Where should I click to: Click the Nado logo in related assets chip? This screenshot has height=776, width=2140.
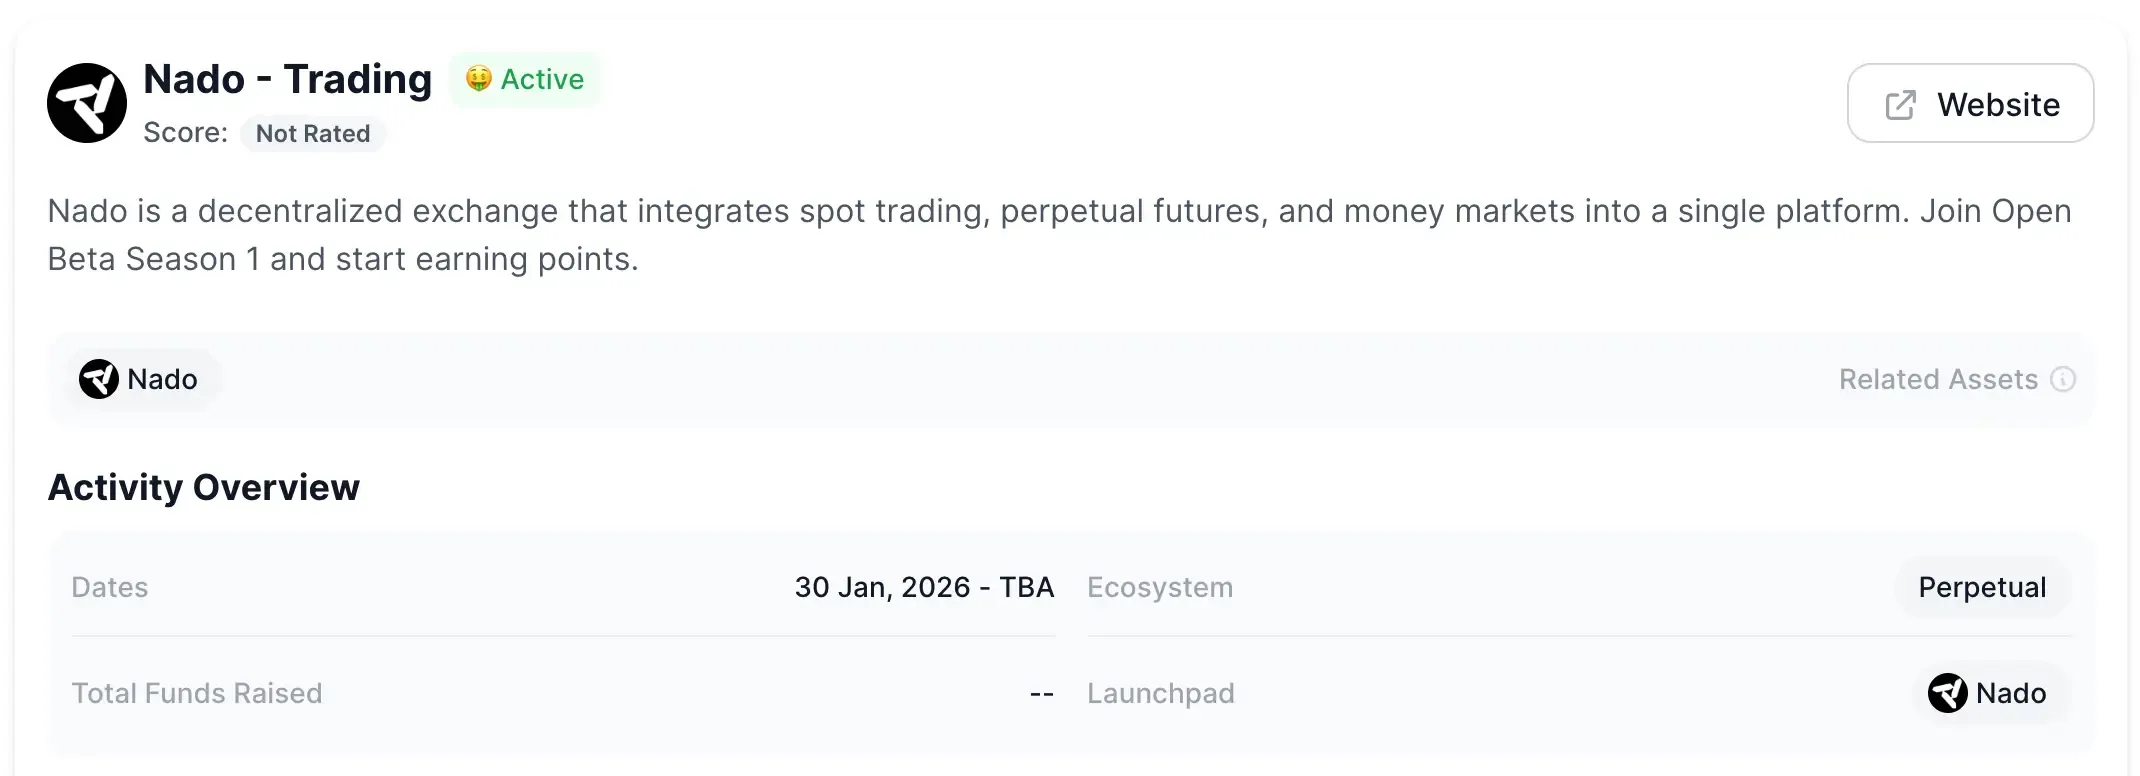click(99, 379)
